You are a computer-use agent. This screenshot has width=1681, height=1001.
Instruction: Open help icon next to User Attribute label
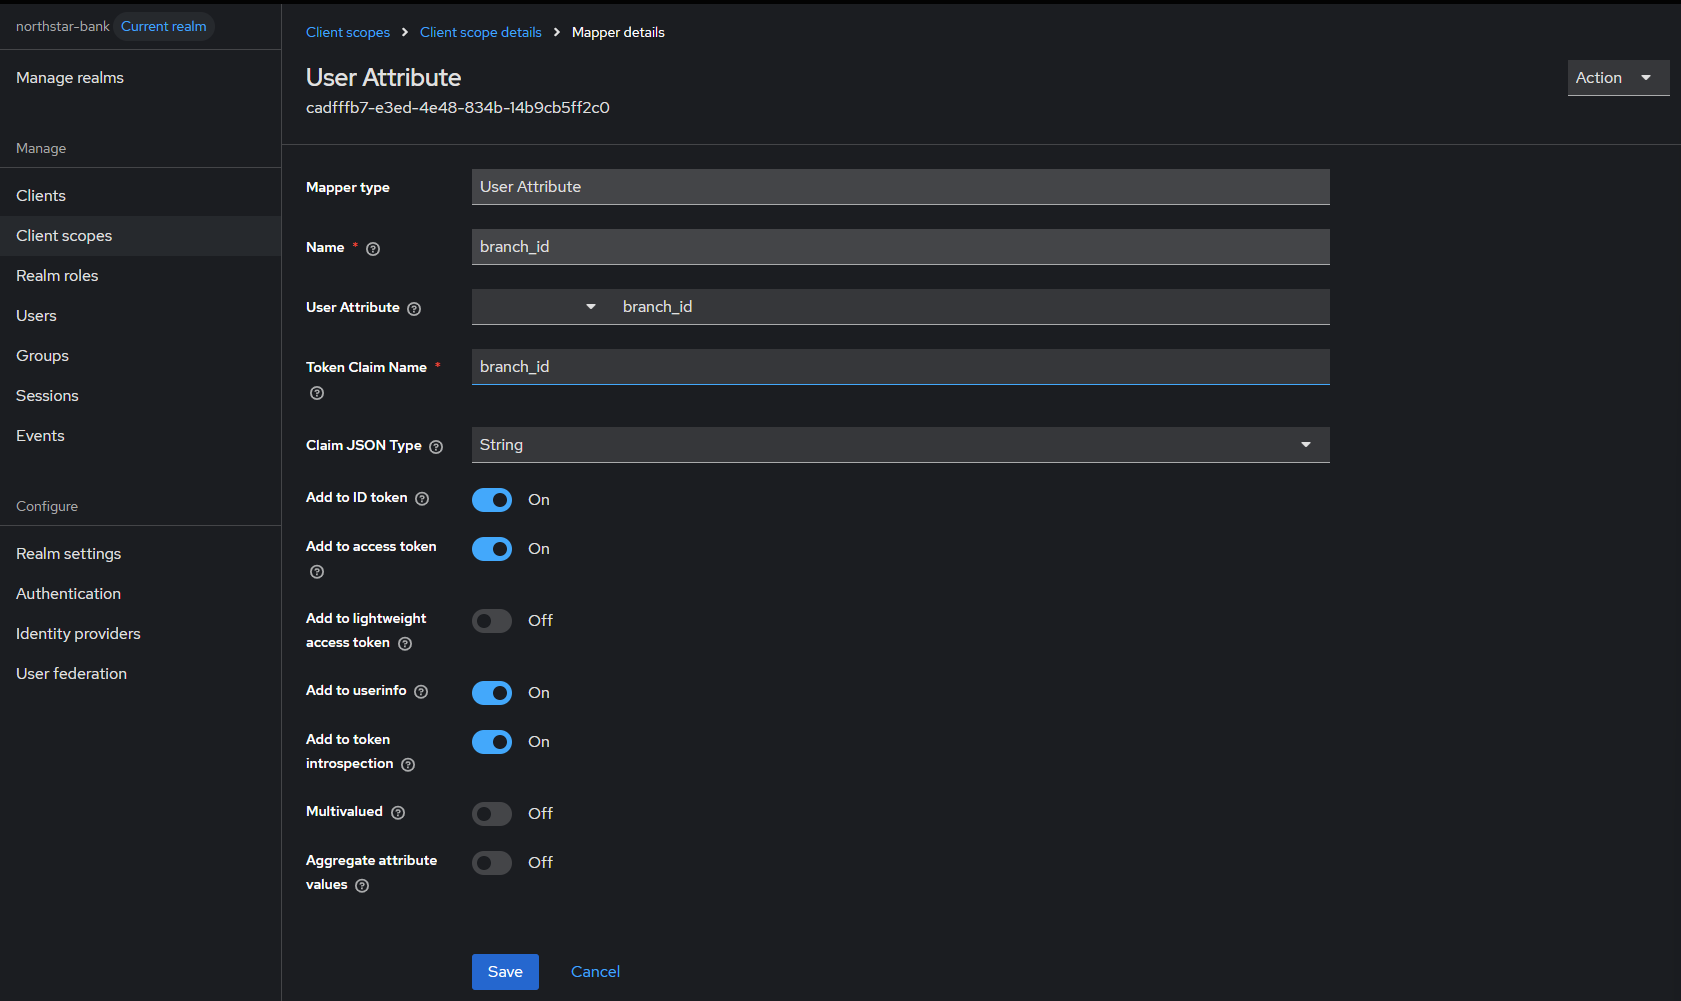[x=414, y=309]
